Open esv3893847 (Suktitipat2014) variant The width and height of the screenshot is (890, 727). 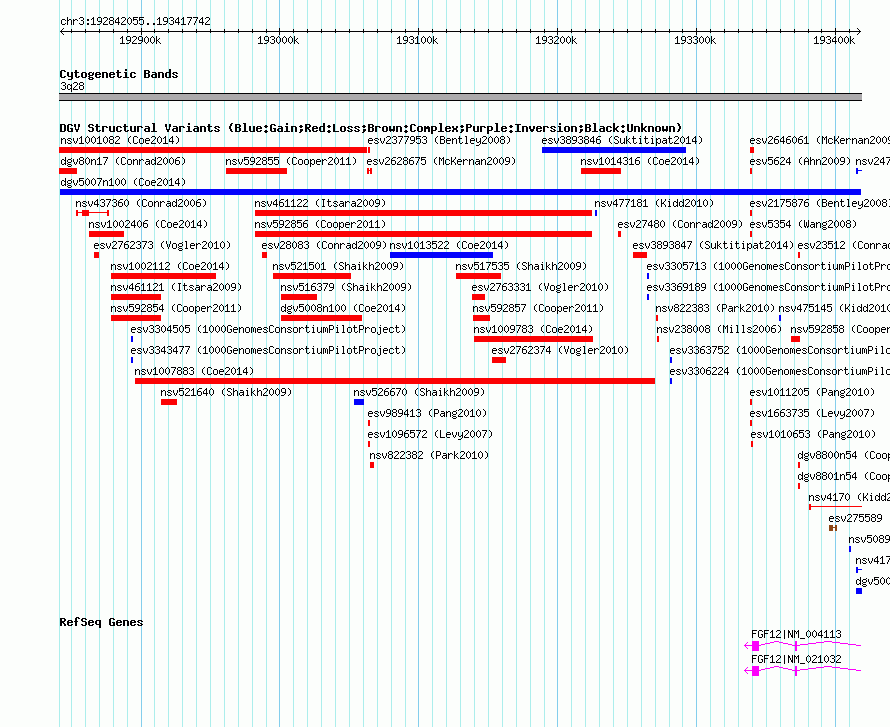click(713, 245)
